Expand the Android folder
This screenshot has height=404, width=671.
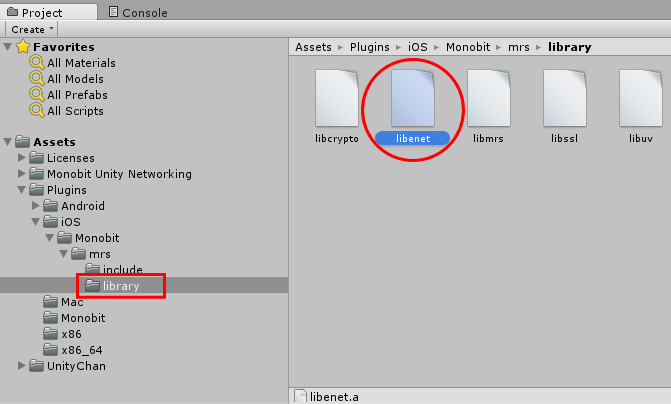point(36,205)
